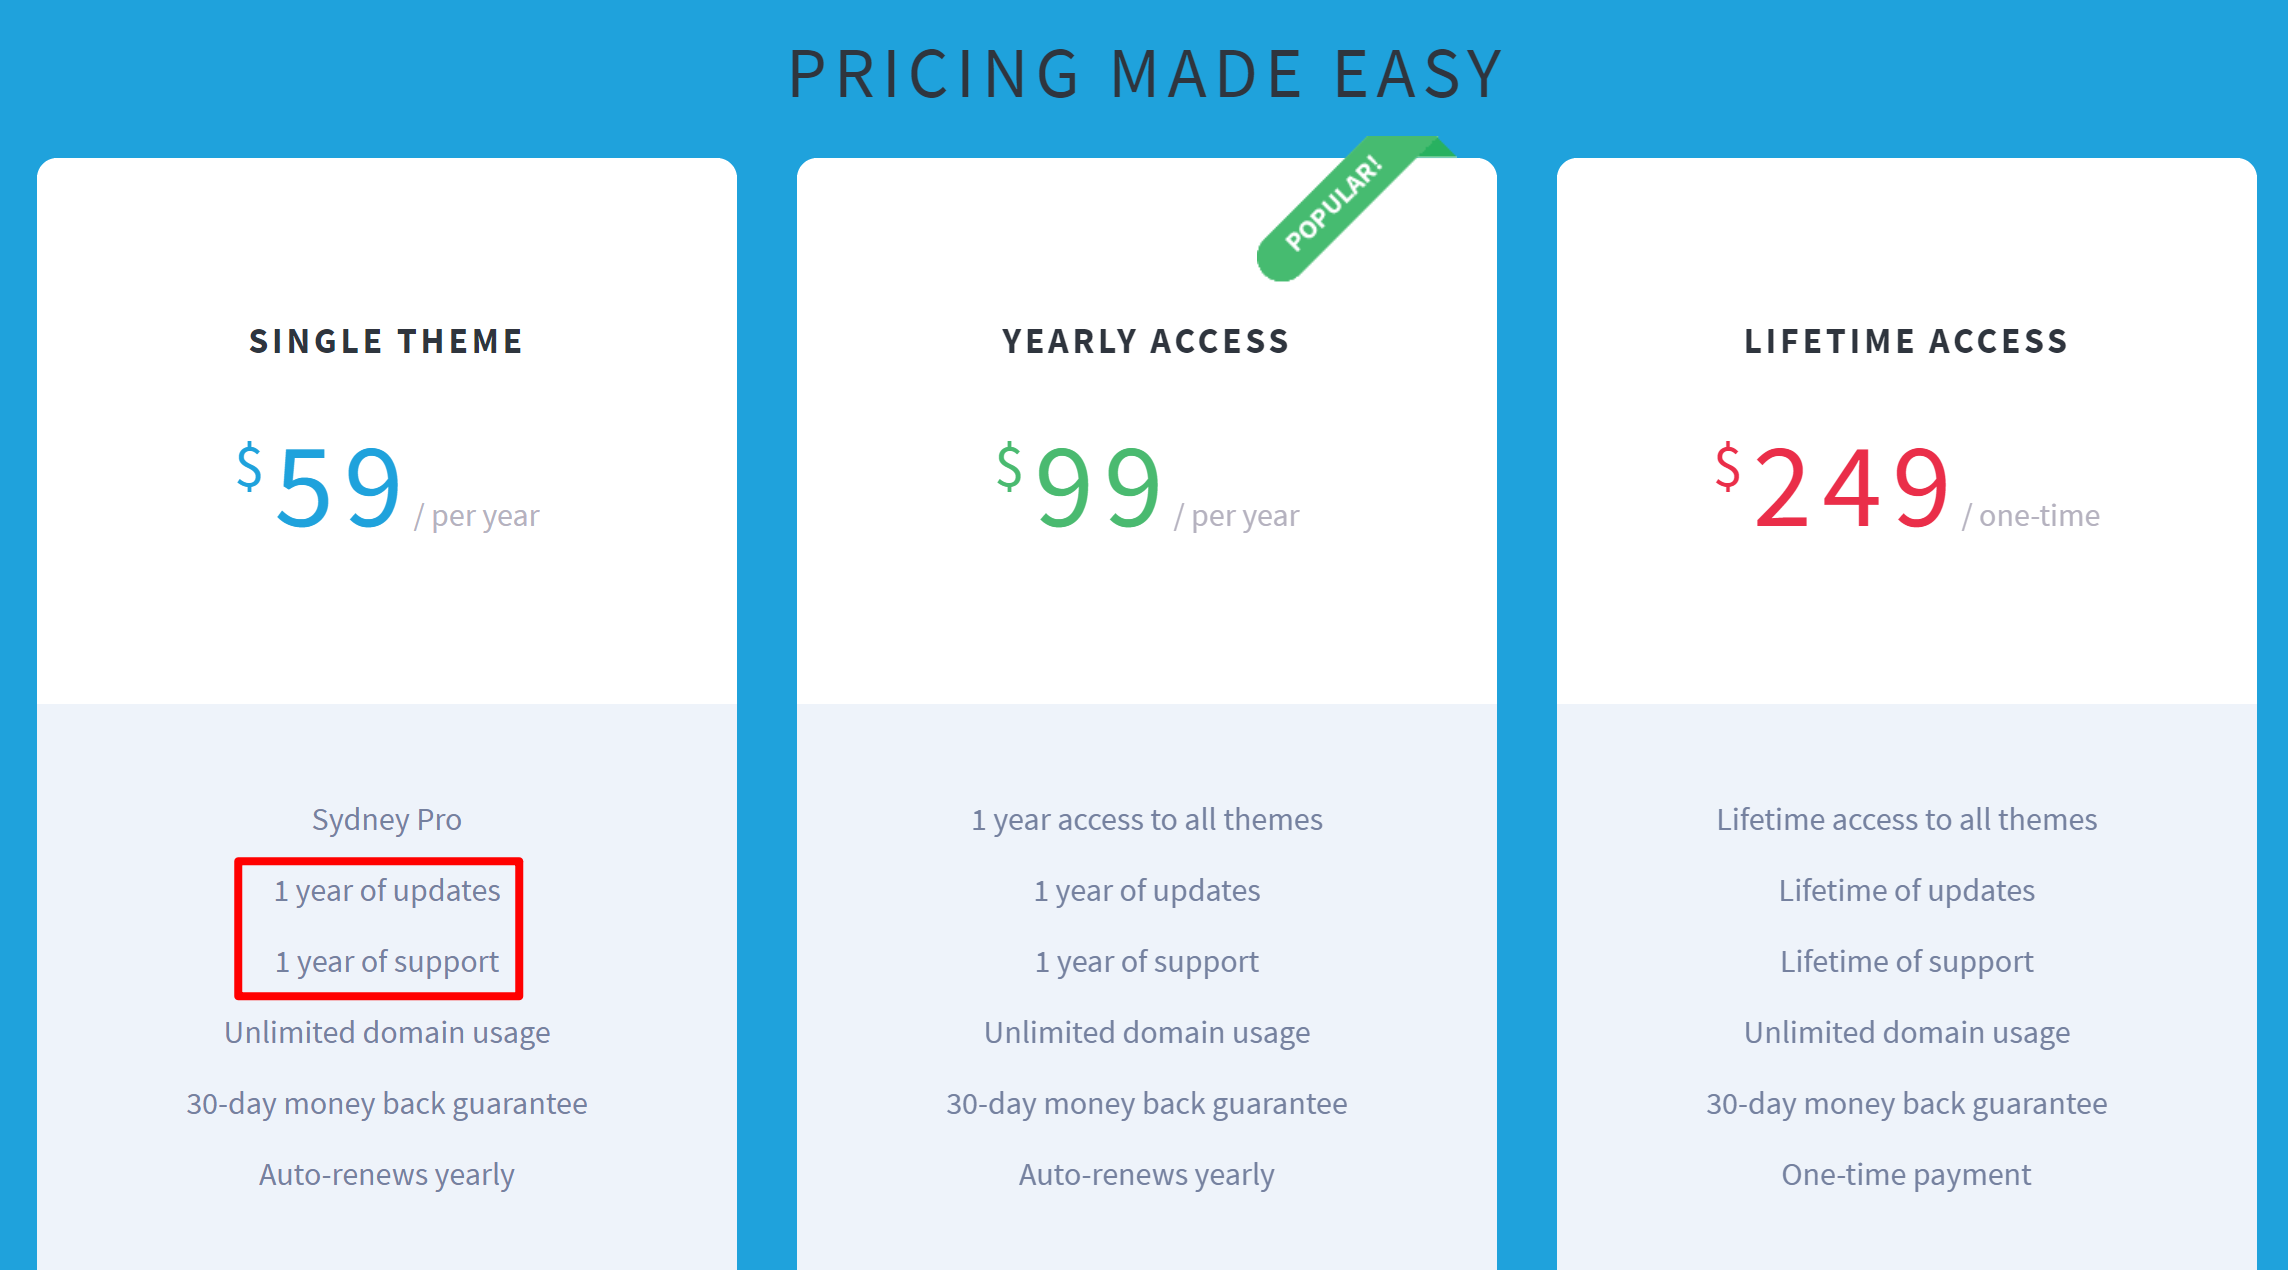Click the red $249 price

pyautogui.click(x=1832, y=486)
